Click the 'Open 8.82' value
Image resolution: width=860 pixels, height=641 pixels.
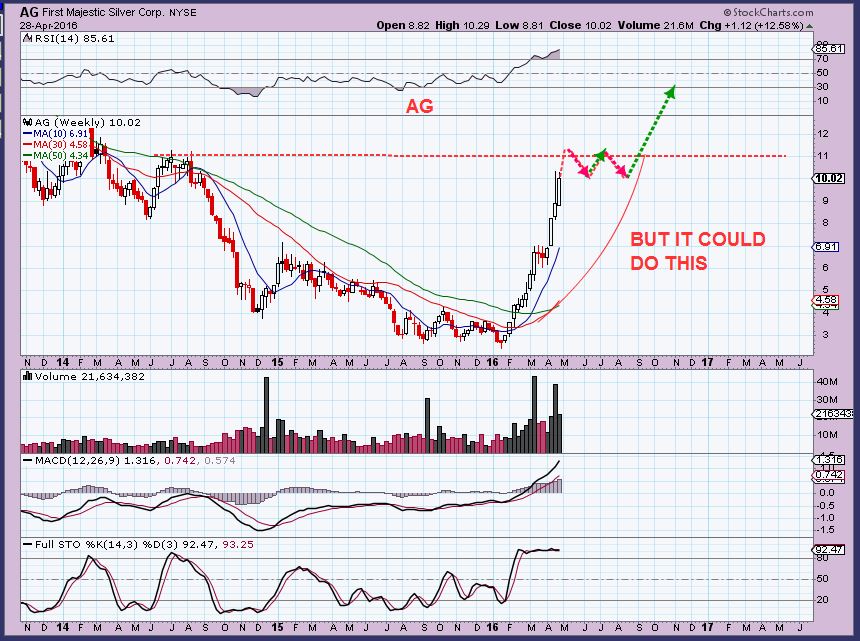click(x=403, y=25)
